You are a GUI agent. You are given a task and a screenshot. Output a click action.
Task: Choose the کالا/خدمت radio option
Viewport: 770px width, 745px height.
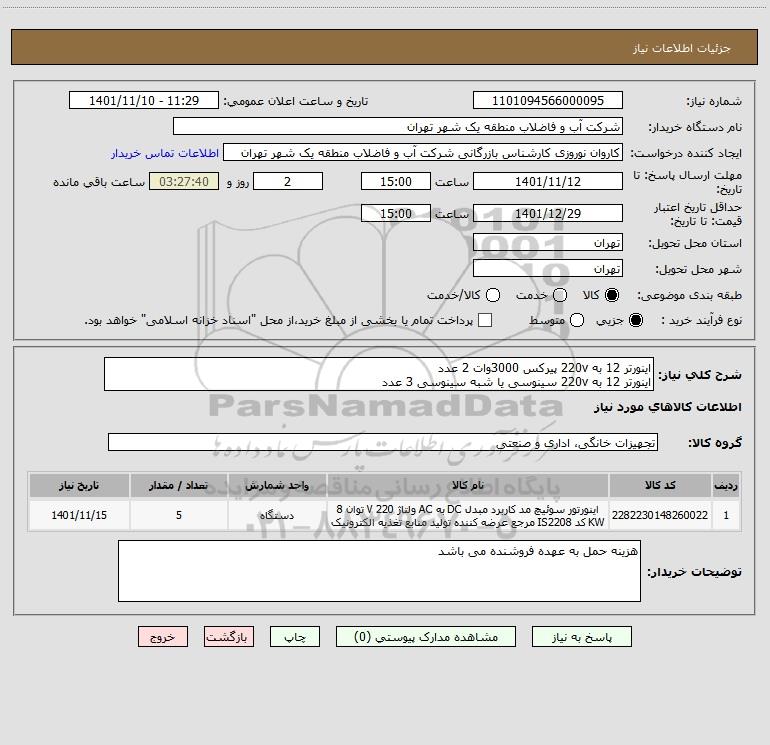[x=493, y=295]
